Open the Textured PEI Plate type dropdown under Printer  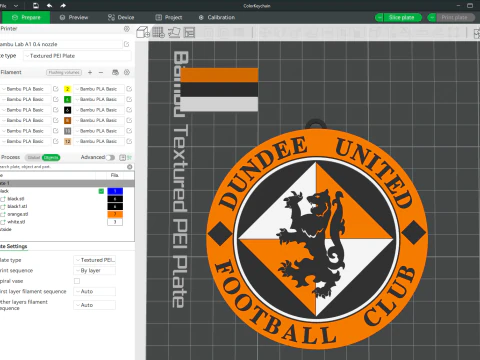pyautogui.click(x=77, y=56)
